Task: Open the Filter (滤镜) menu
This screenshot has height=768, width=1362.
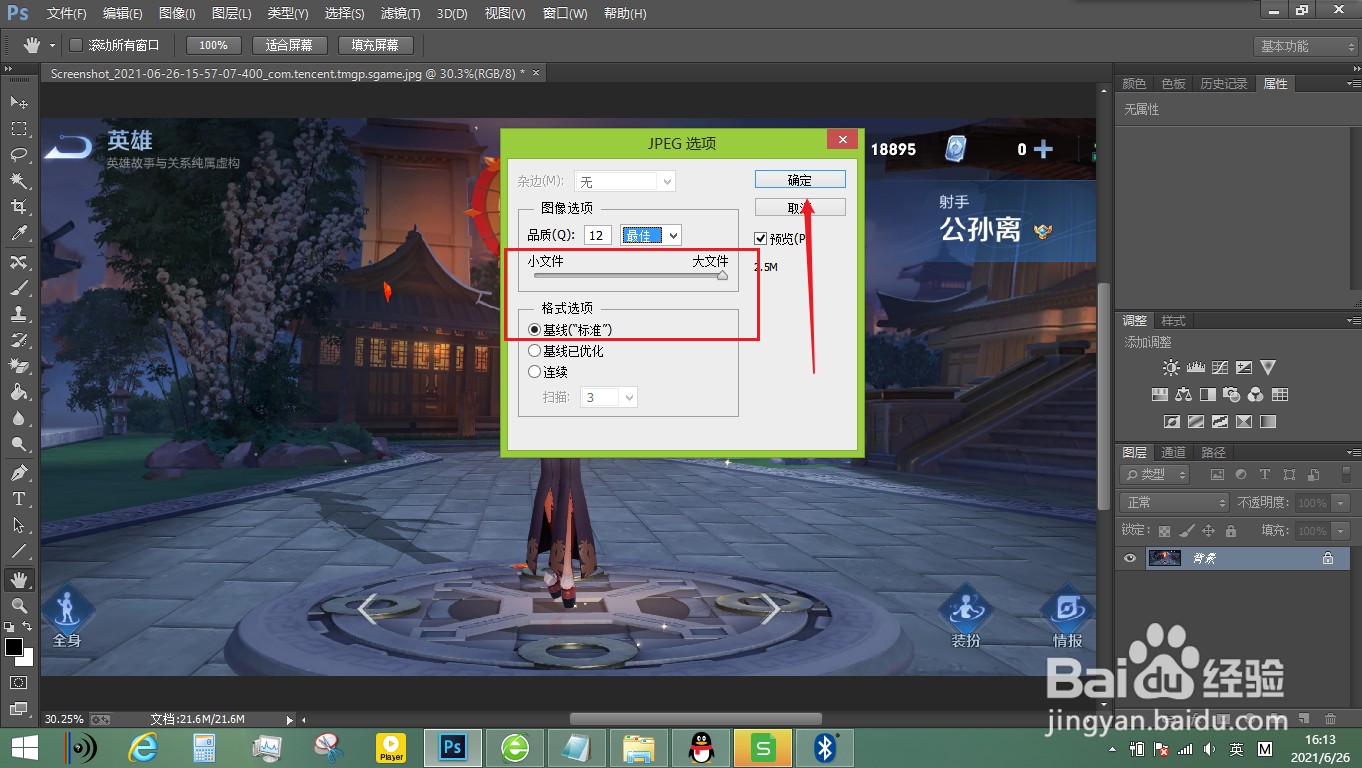Action: [401, 14]
